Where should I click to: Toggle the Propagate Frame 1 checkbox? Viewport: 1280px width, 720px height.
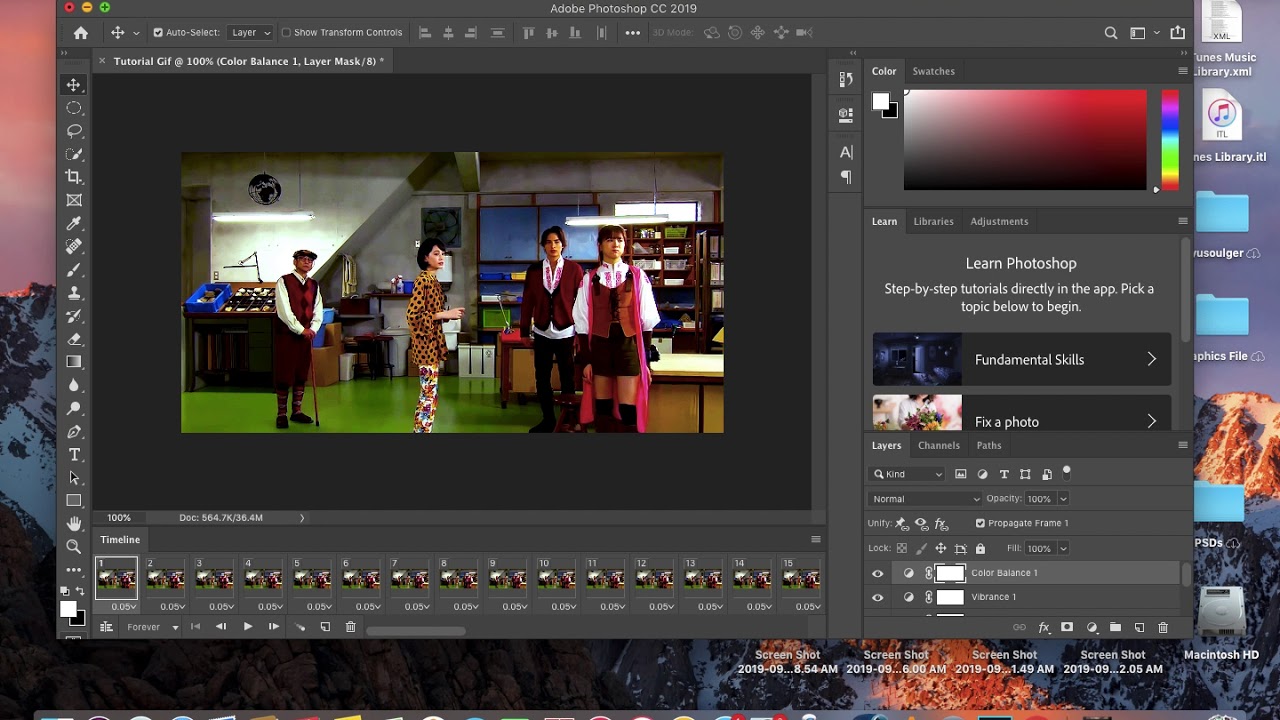[980, 523]
